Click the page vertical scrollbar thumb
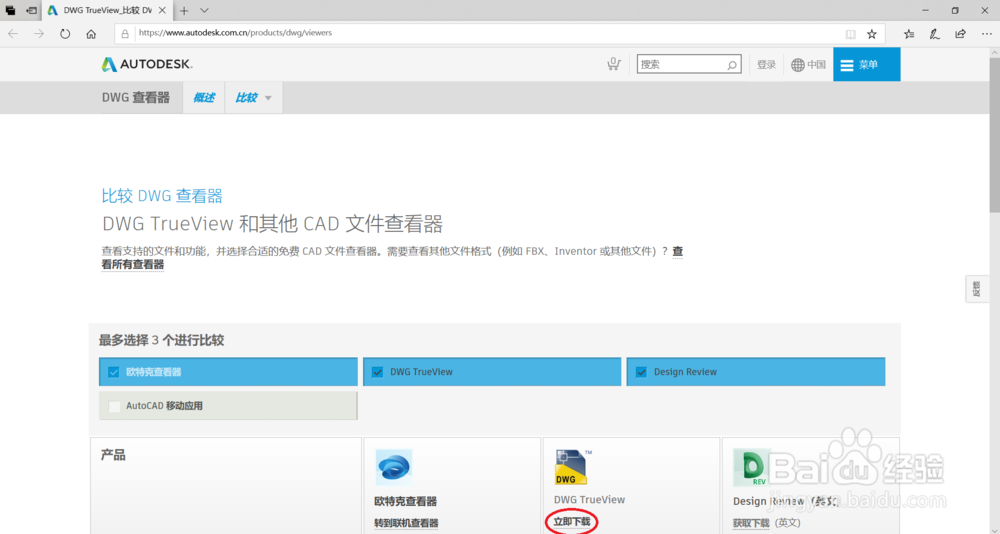This screenshot has height=534, width=1000. (994, 133)
